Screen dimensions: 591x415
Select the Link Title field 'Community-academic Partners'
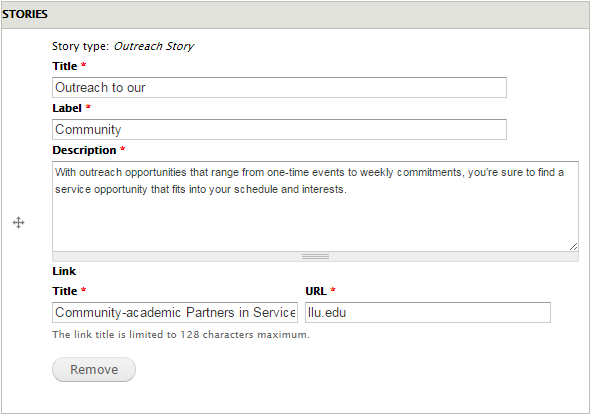tap(175, 312)
